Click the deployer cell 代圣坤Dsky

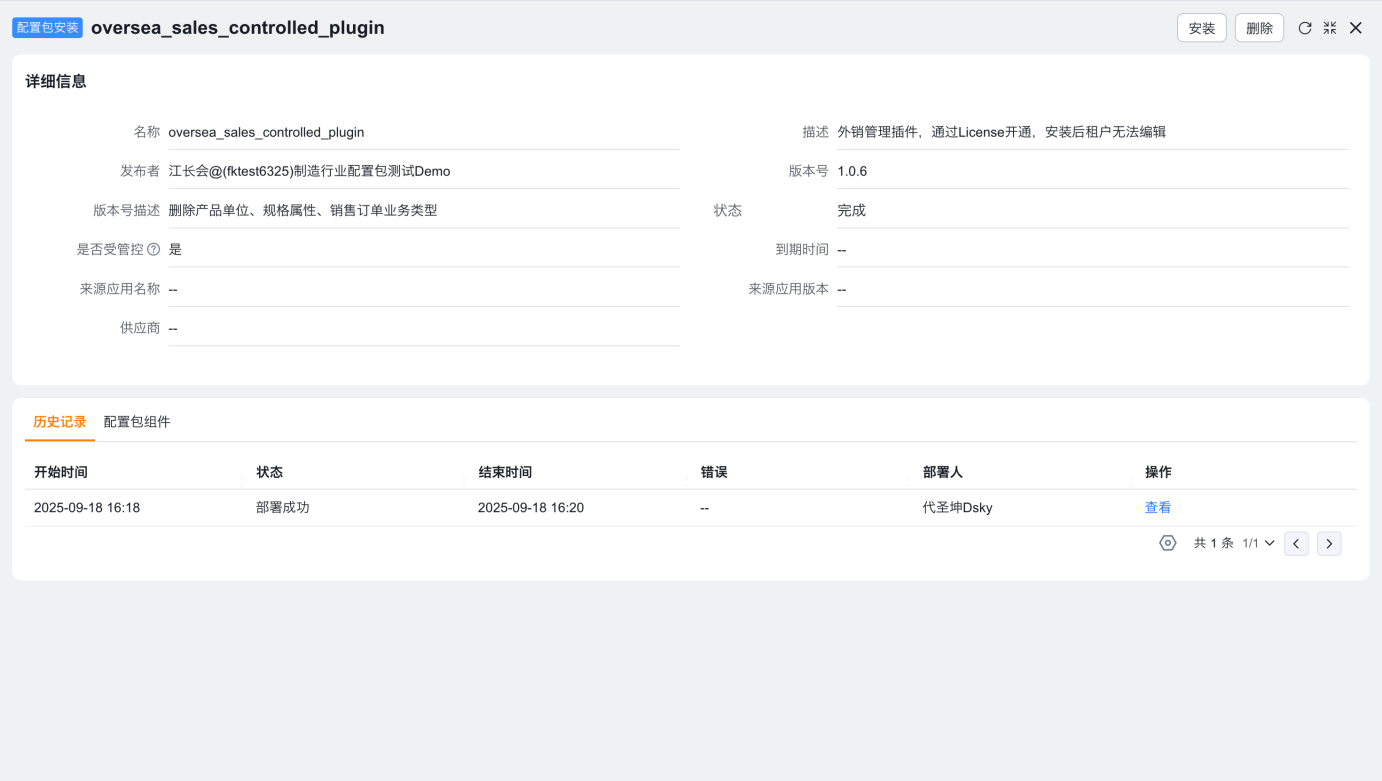pyautogui.click(x=958, y=508)
